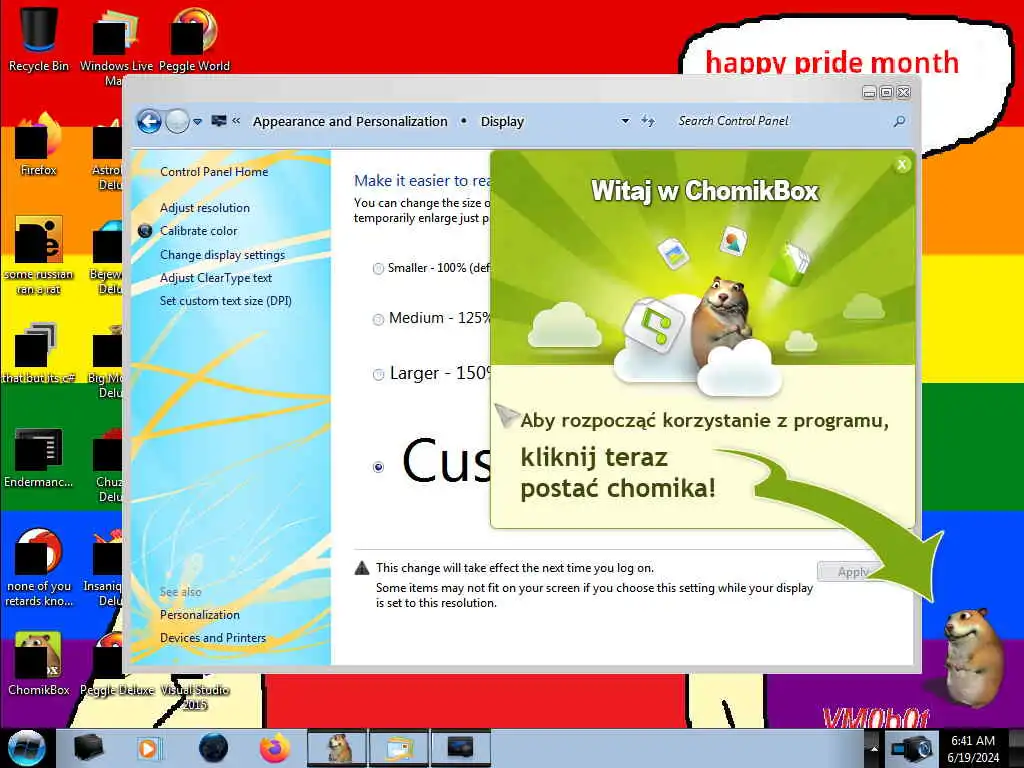Open the 'that but its c#' desktop icon
Screen dimensions: 1024x768
pos(39,353)
